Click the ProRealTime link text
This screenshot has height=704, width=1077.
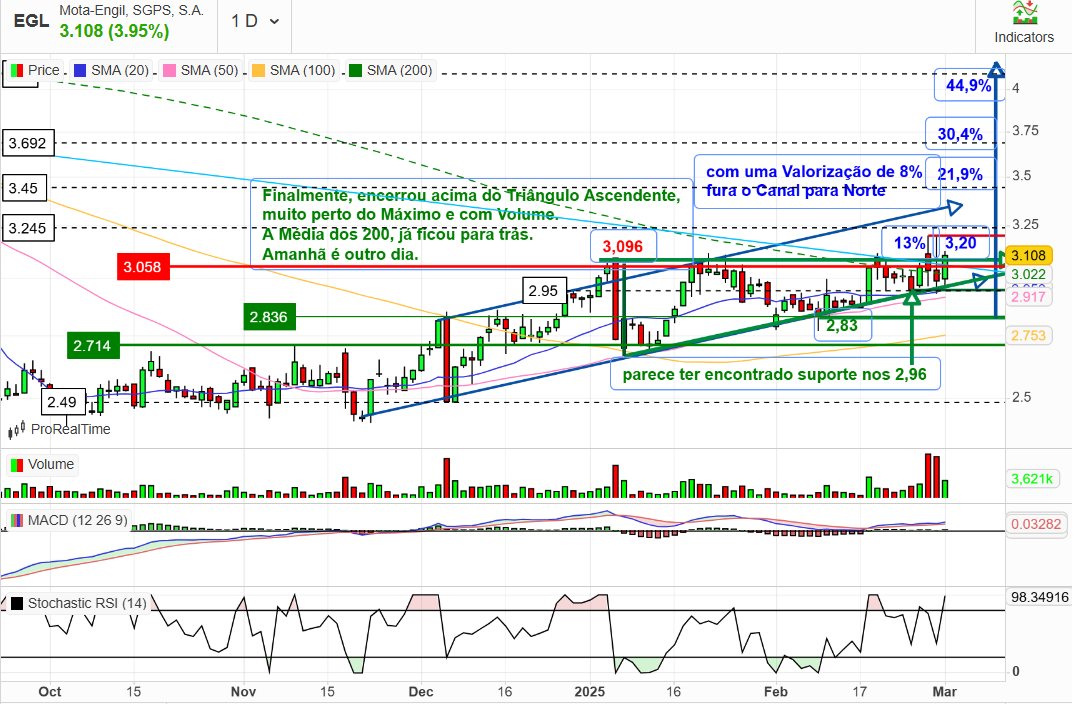tap(71, 429)
